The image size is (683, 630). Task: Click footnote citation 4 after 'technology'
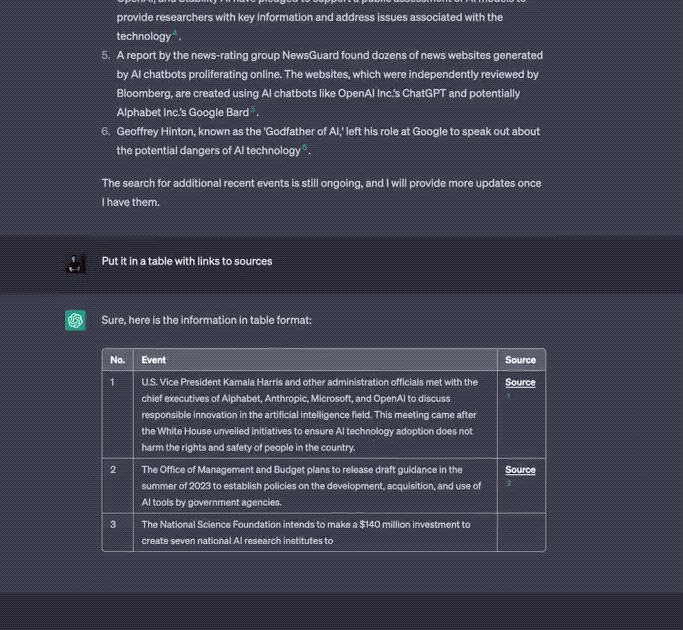click(175, 34)
